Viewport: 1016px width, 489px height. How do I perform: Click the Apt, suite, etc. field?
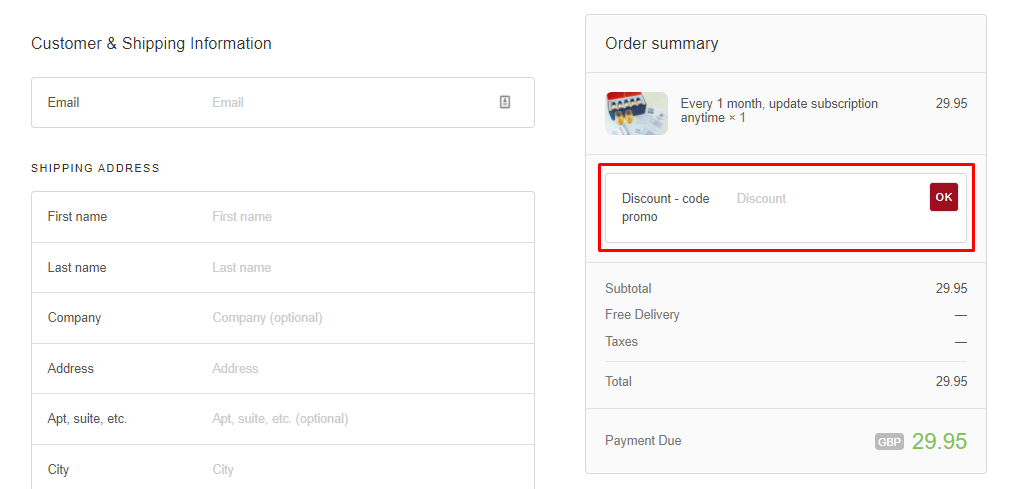click(360, 419)
